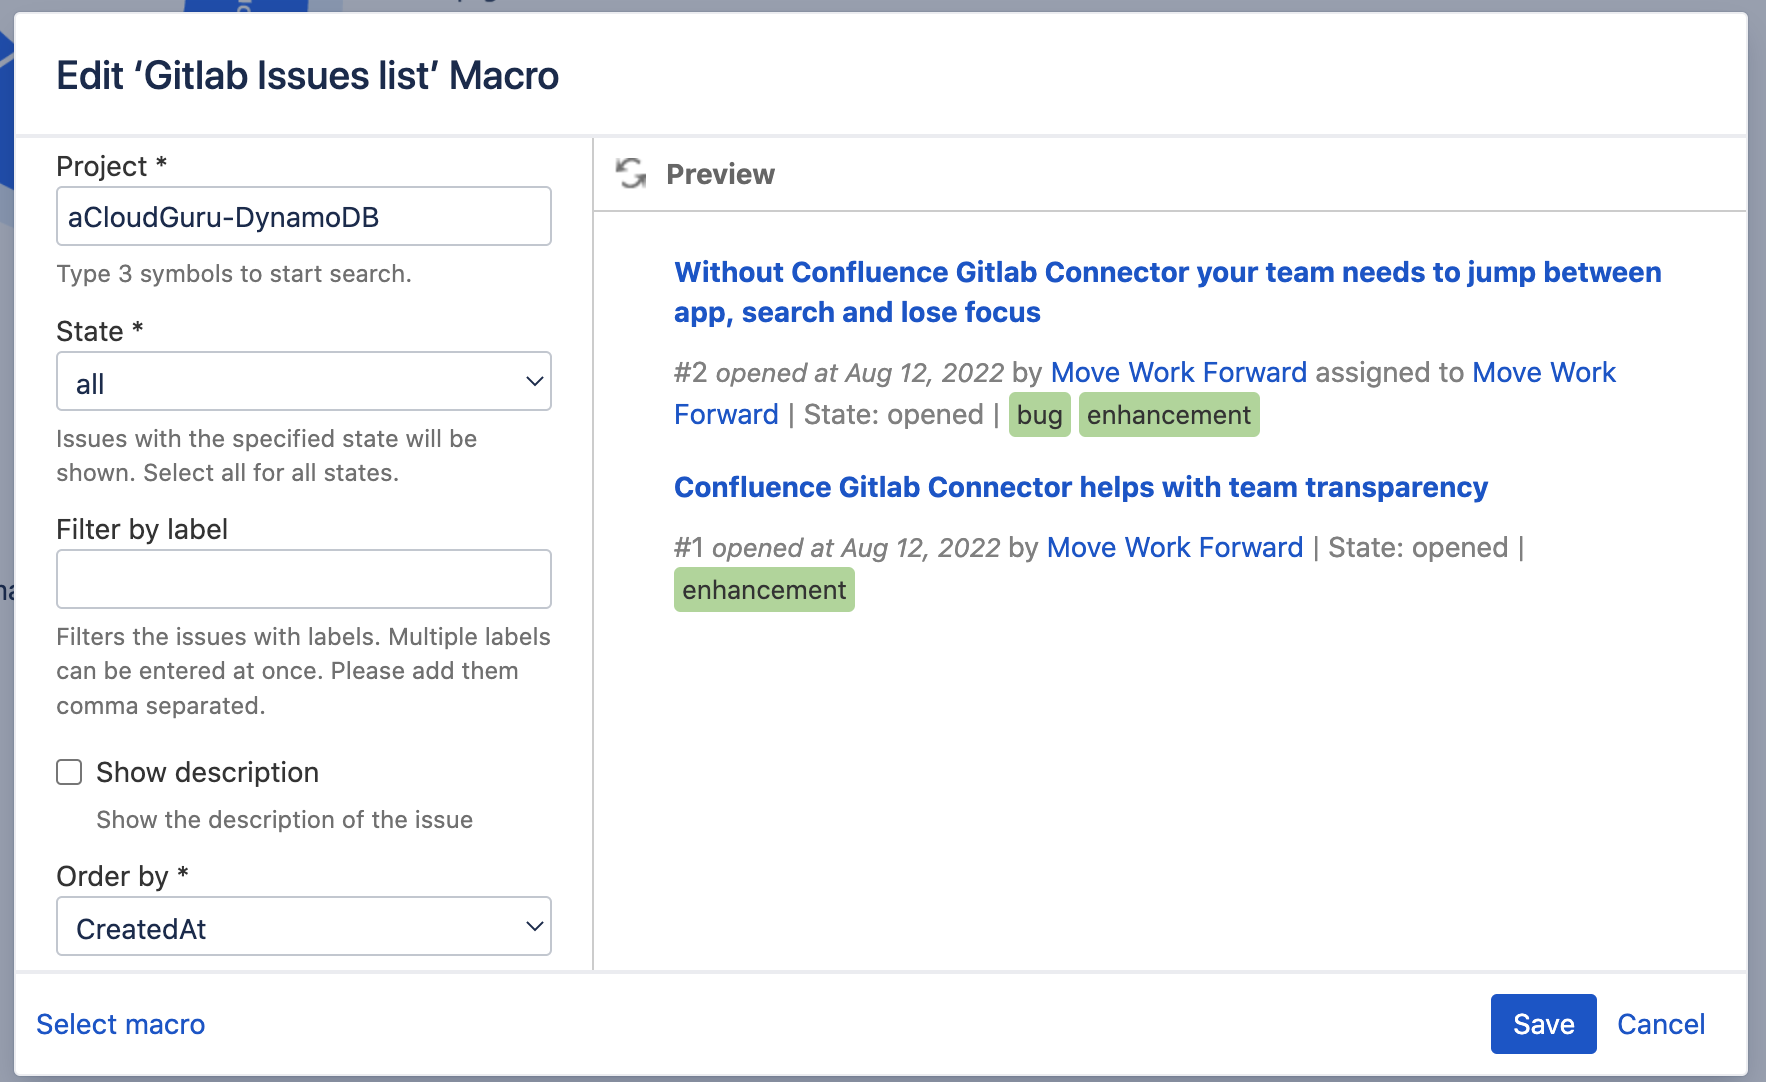Viewport: 1766px width, 1082px height.
Task: Click the 'enhancement' label on issue #1
Action: [764, 589]
